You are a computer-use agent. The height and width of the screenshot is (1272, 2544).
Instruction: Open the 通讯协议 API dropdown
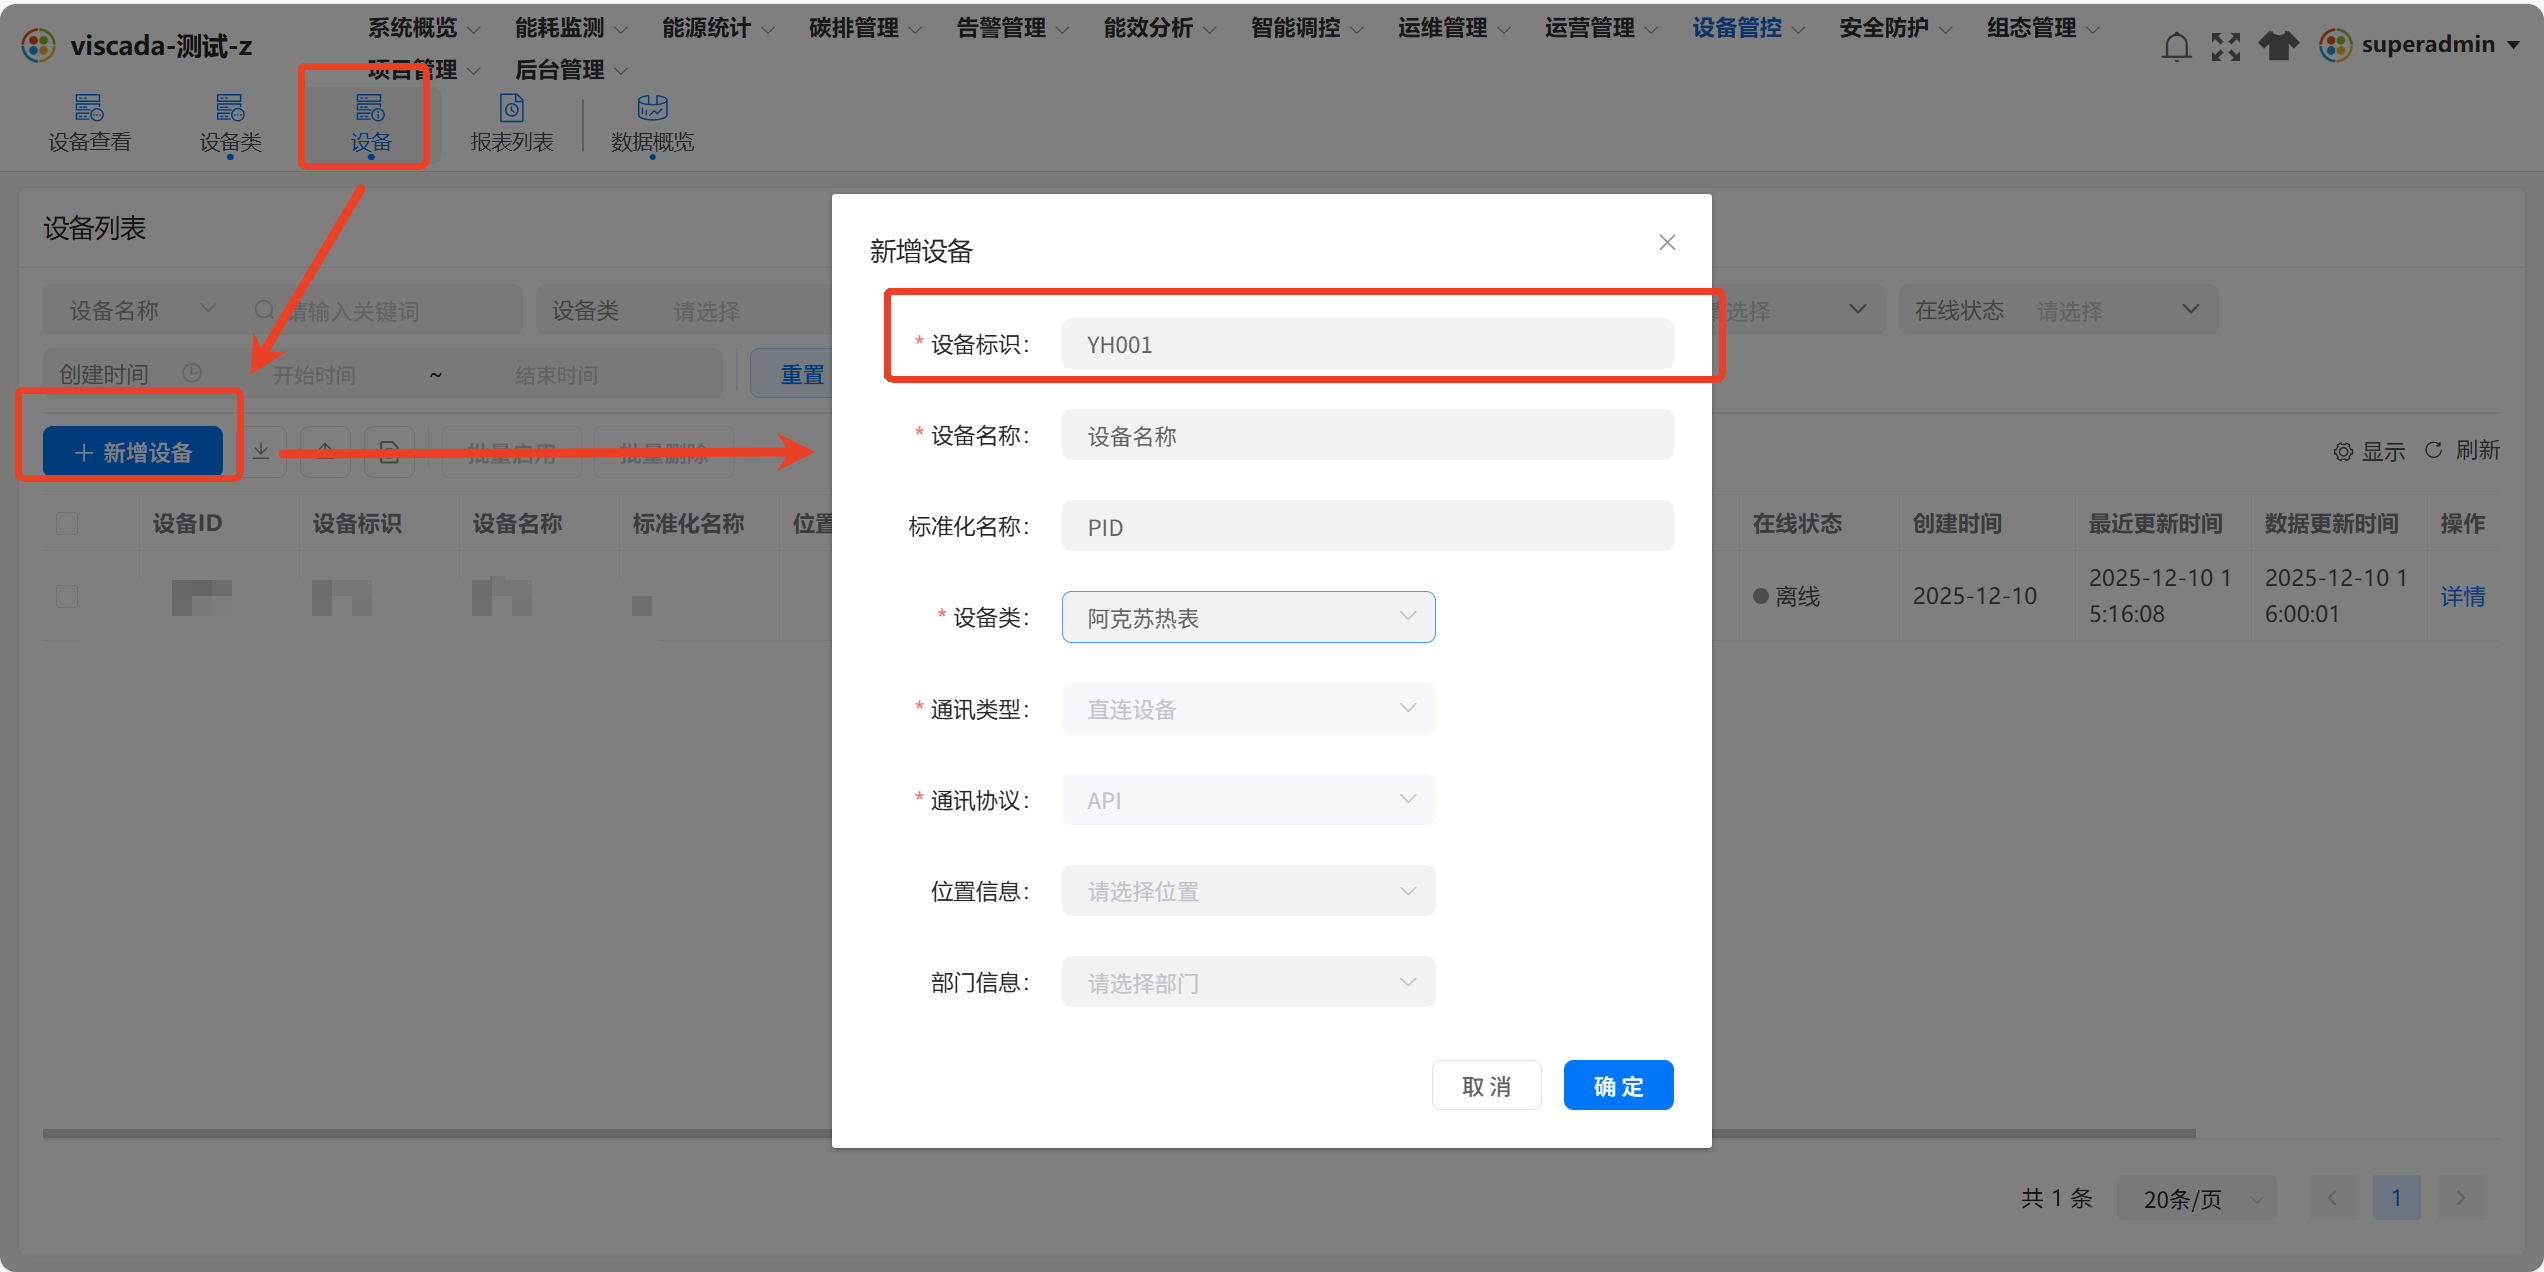click(x=1248, y=799)
